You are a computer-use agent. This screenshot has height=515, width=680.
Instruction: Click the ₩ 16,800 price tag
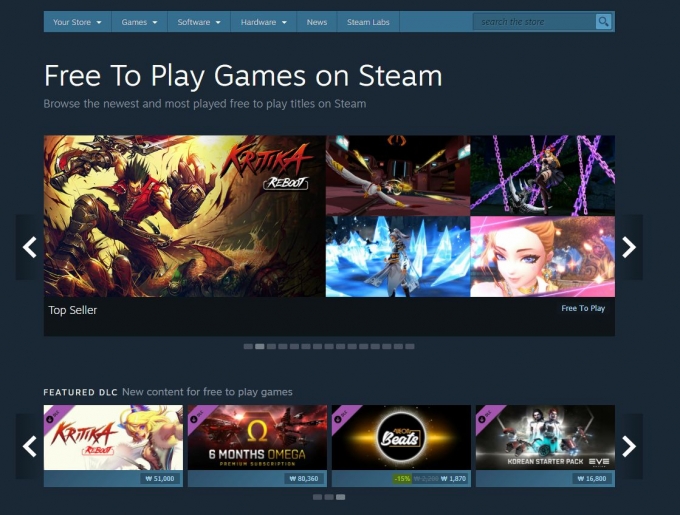click(x=592, y=479)
